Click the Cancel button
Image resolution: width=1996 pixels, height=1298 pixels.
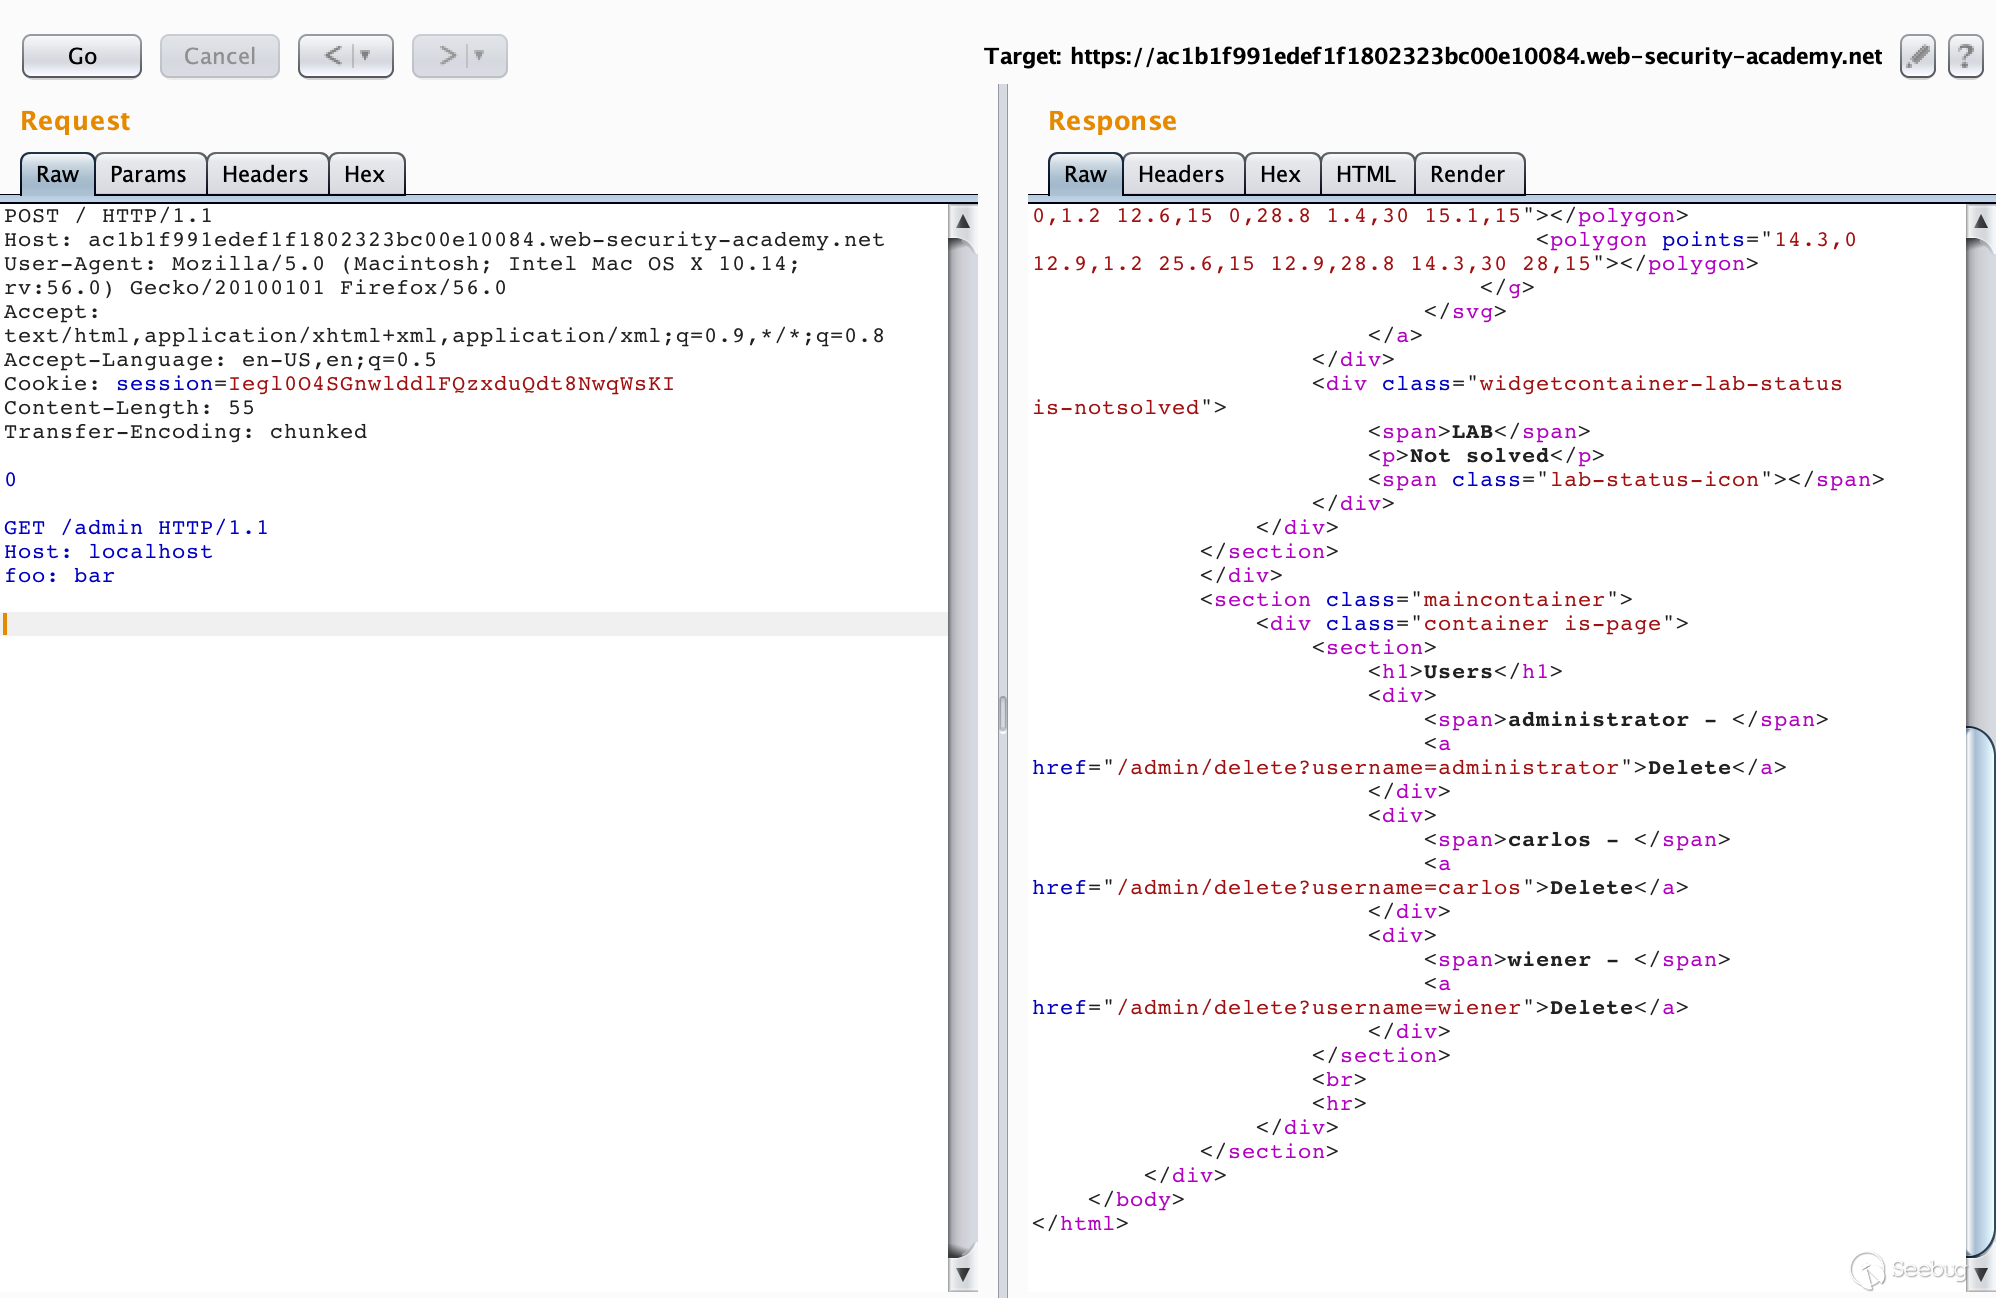coord(220,56)
